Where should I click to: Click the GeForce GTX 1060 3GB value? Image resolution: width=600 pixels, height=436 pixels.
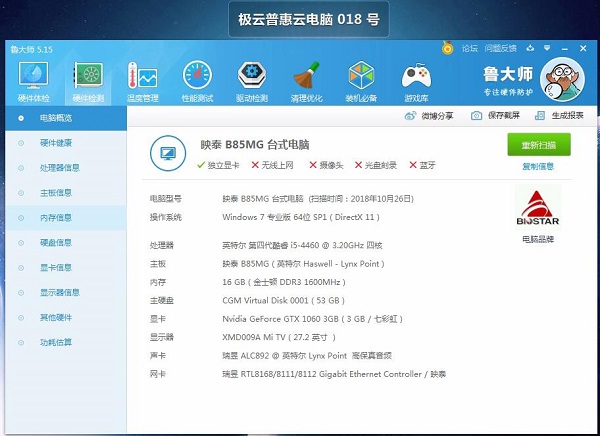(x=313, y=319)
